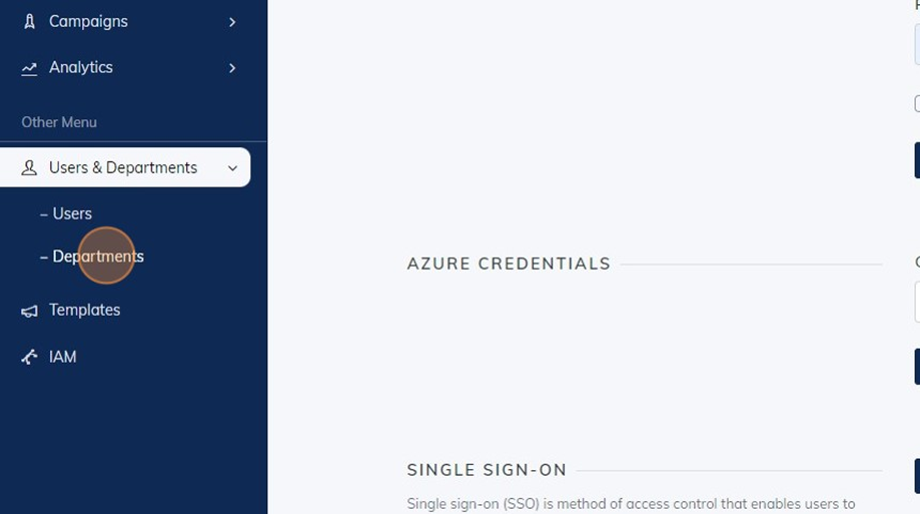Image resolution: width=920 pixels, height=514 pixels.
Task: Go to the Templates menu label
Action: pos(84,310)
